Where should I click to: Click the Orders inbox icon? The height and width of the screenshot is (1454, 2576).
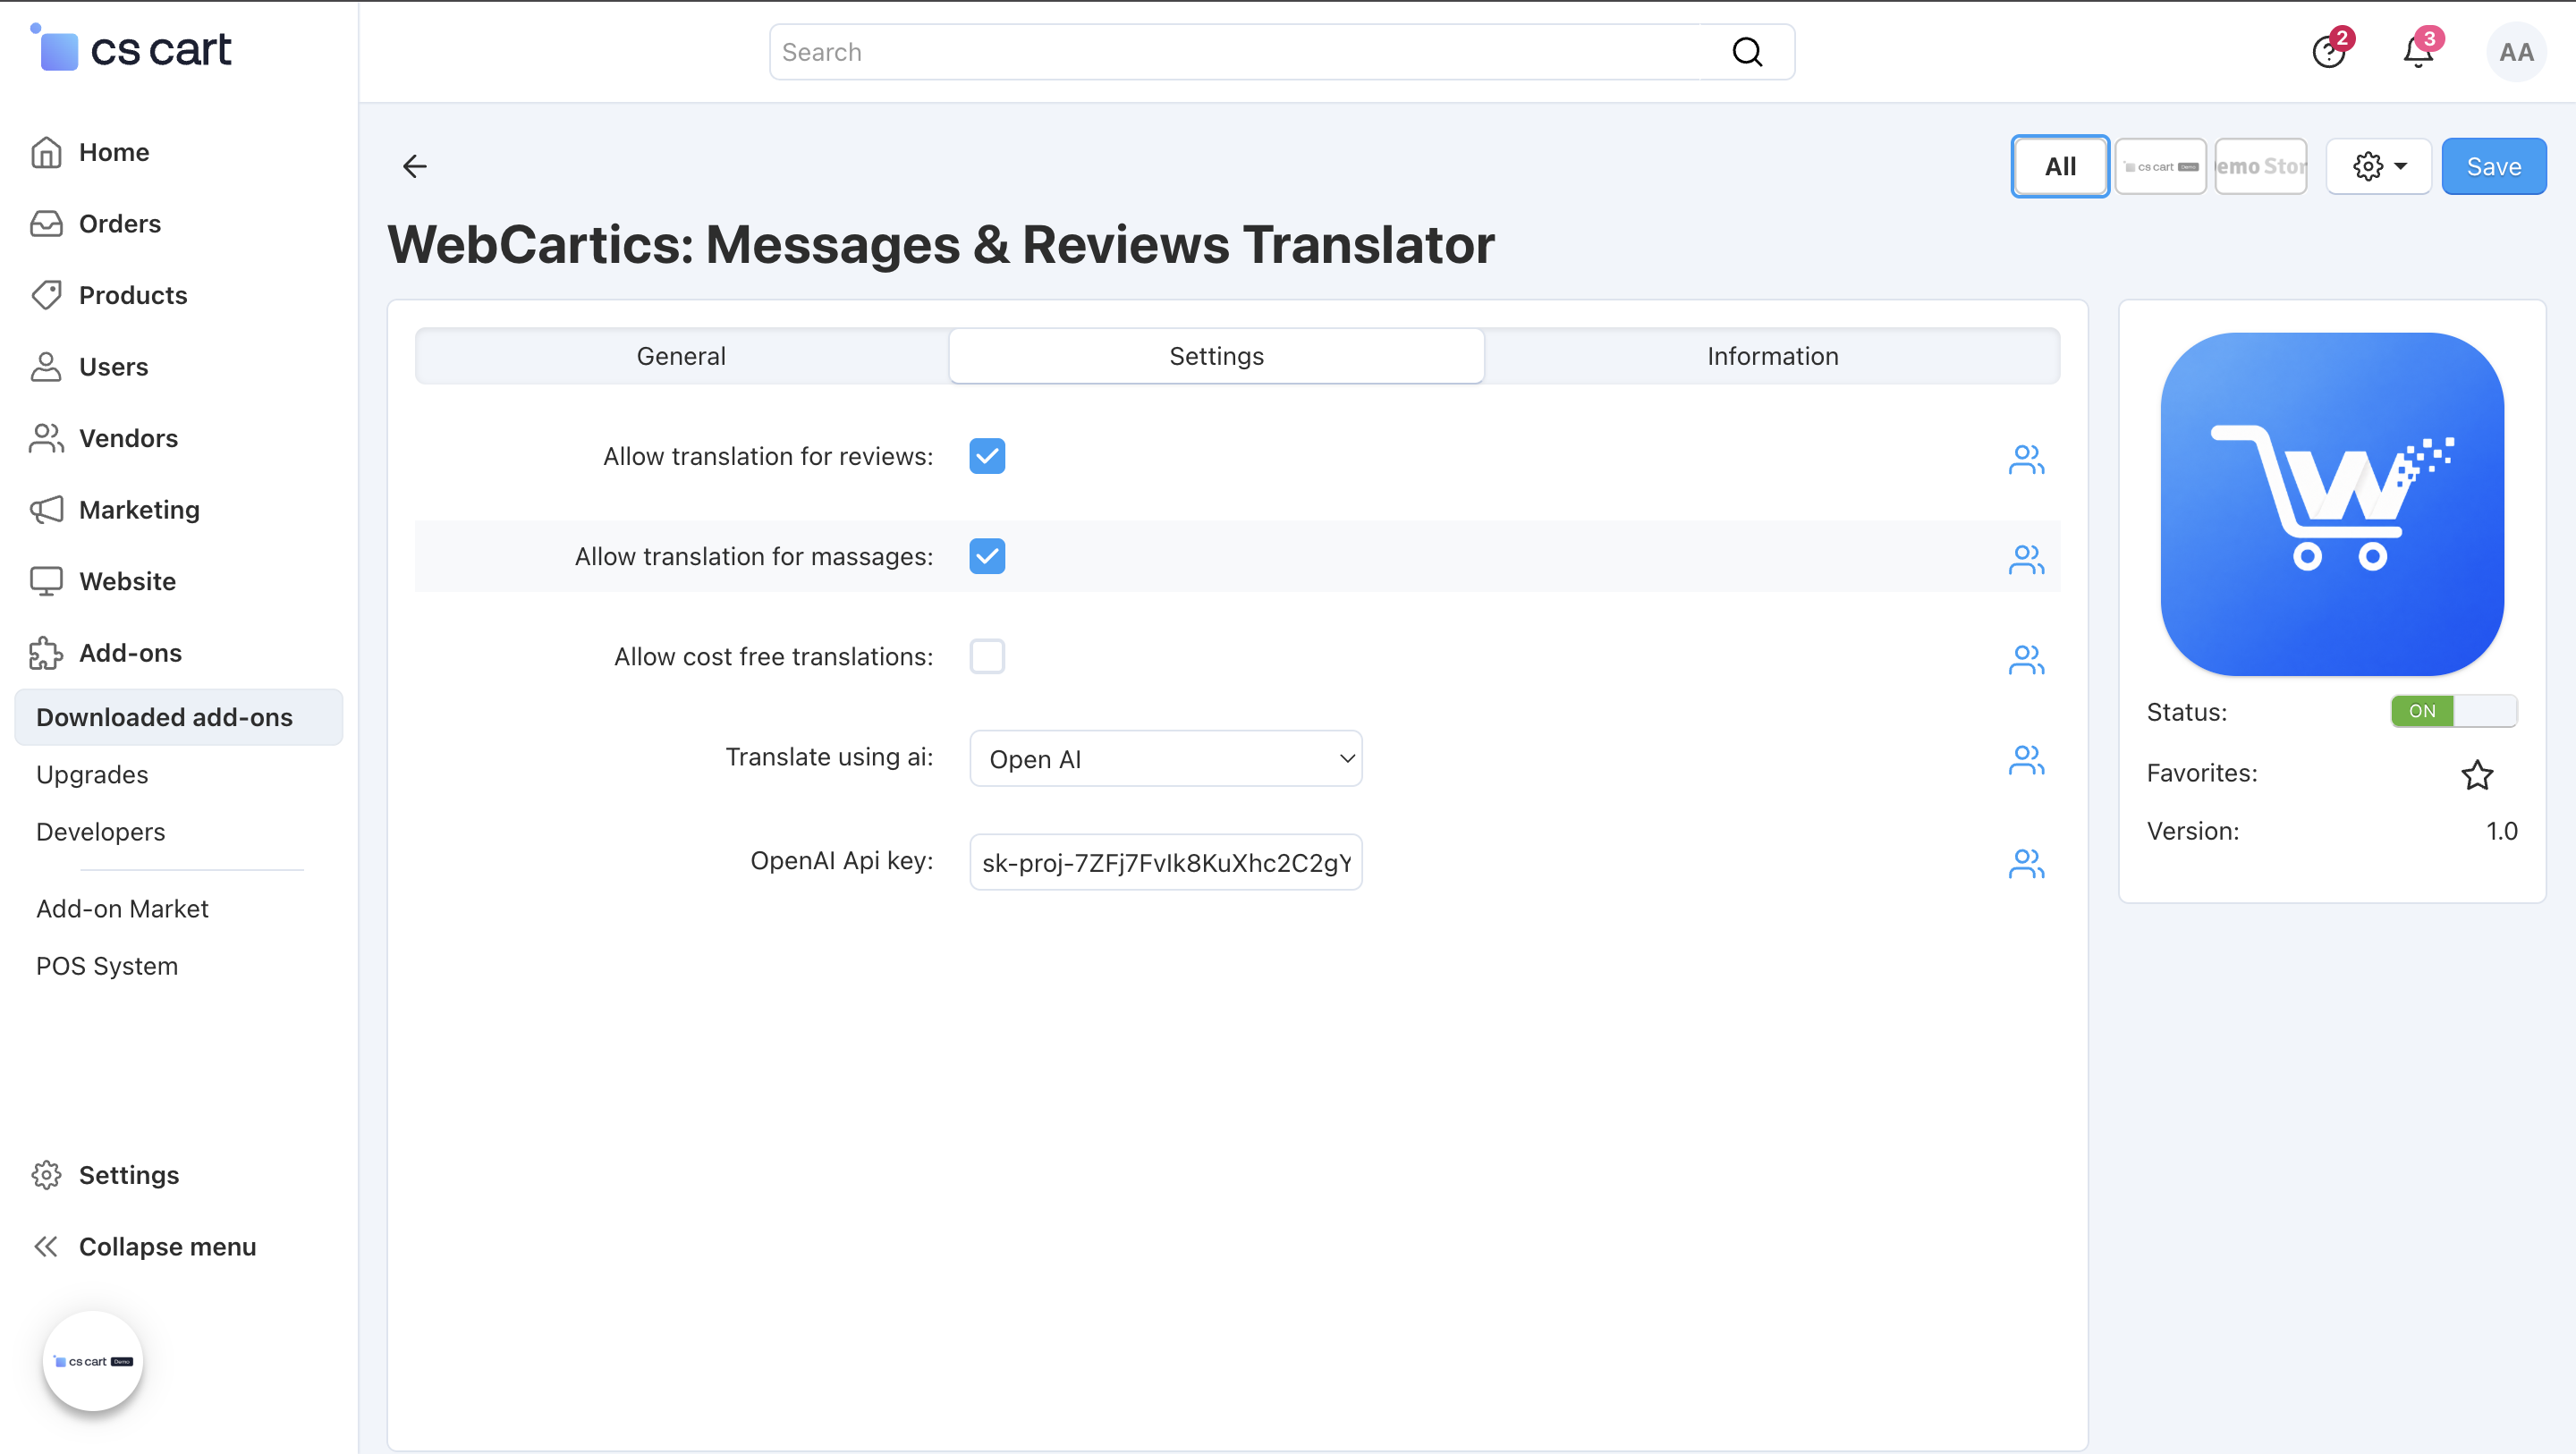(46, 224)
